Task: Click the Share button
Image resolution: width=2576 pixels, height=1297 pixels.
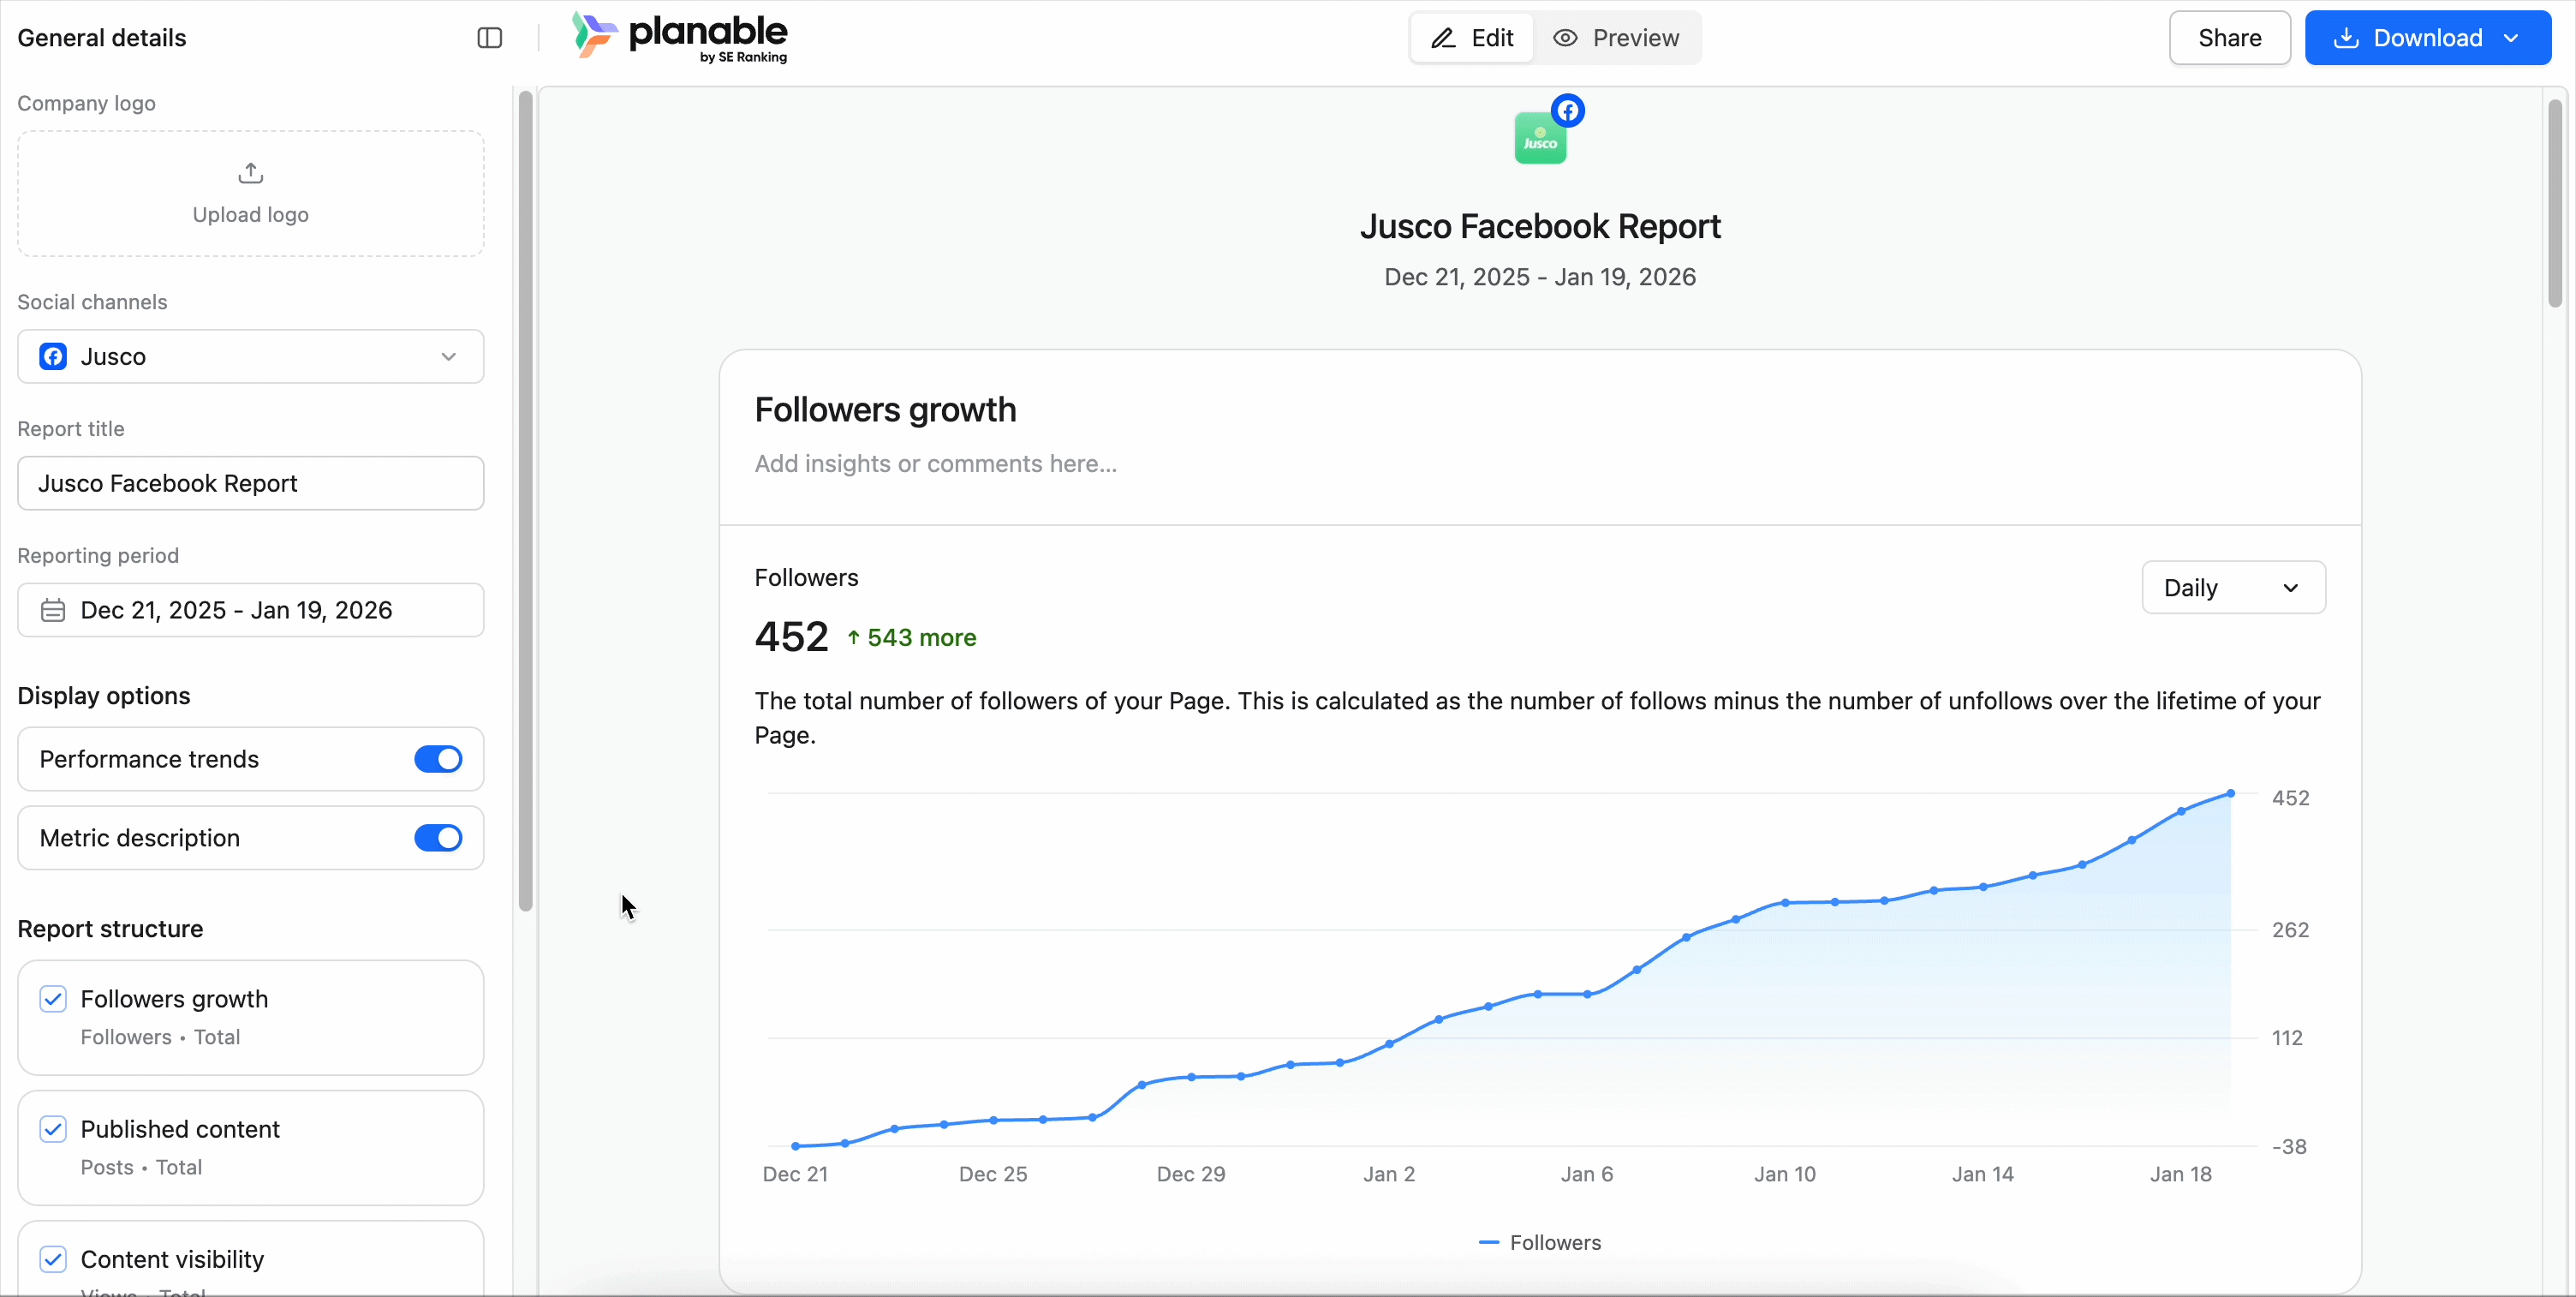Action: click(2229, 38)
